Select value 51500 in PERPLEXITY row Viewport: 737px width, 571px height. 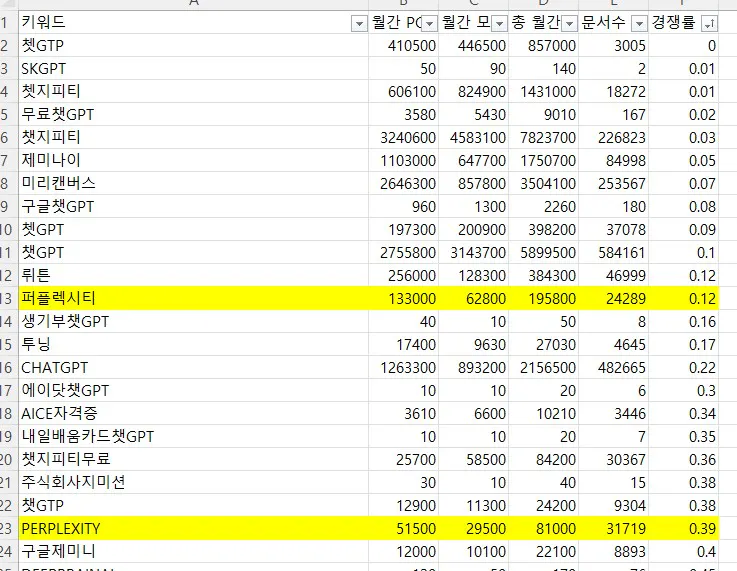point(403,529)
